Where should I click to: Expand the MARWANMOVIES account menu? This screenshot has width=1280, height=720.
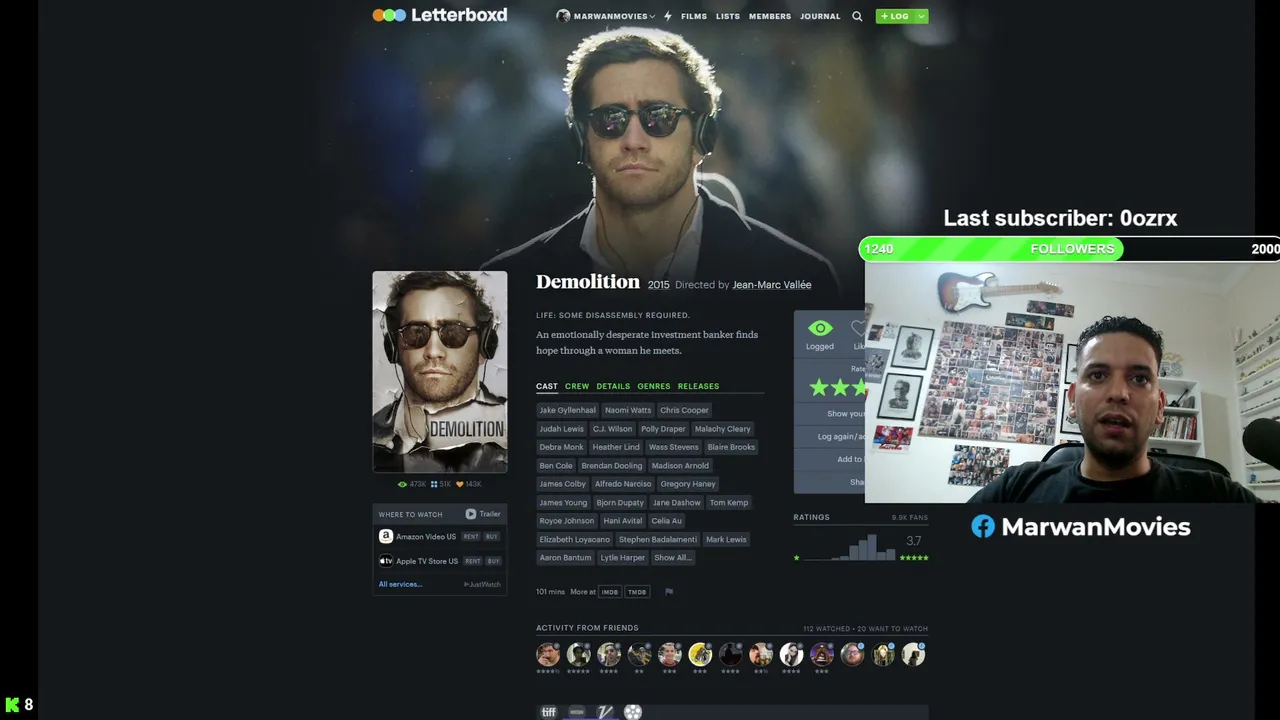coord(606,16)
